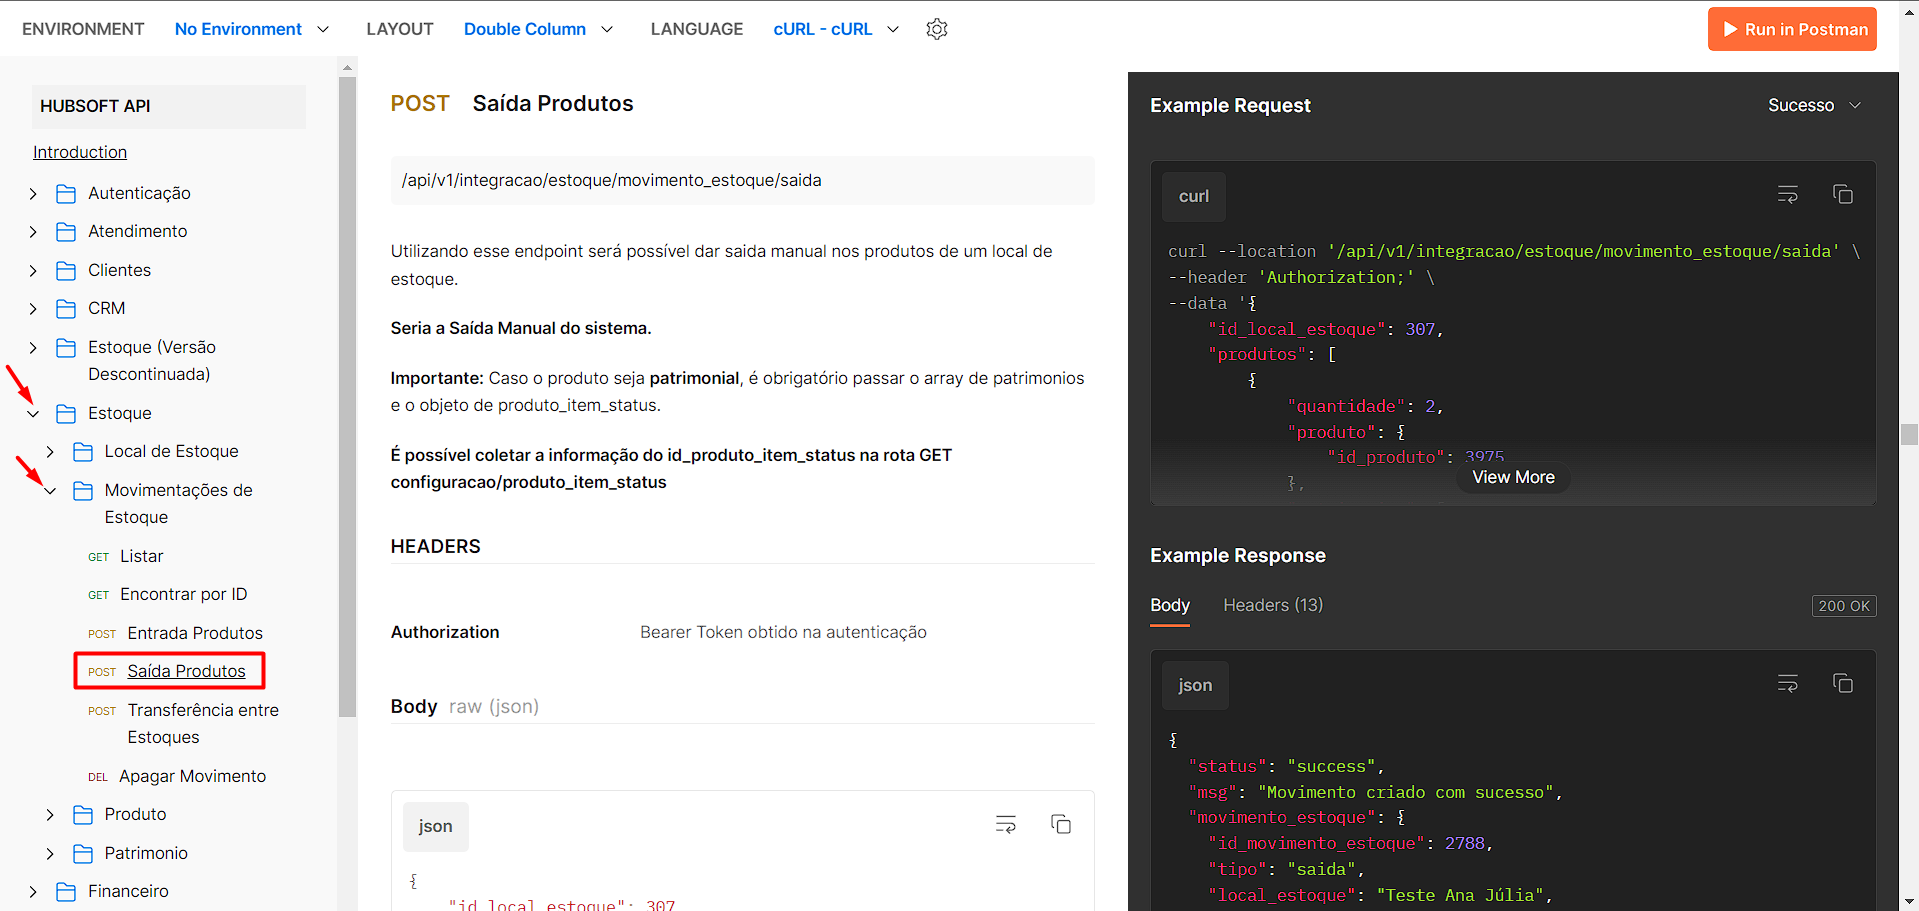Expand the Atendimento folder chevron
This screenshot has height=911, width=1919.
(33, 232)
